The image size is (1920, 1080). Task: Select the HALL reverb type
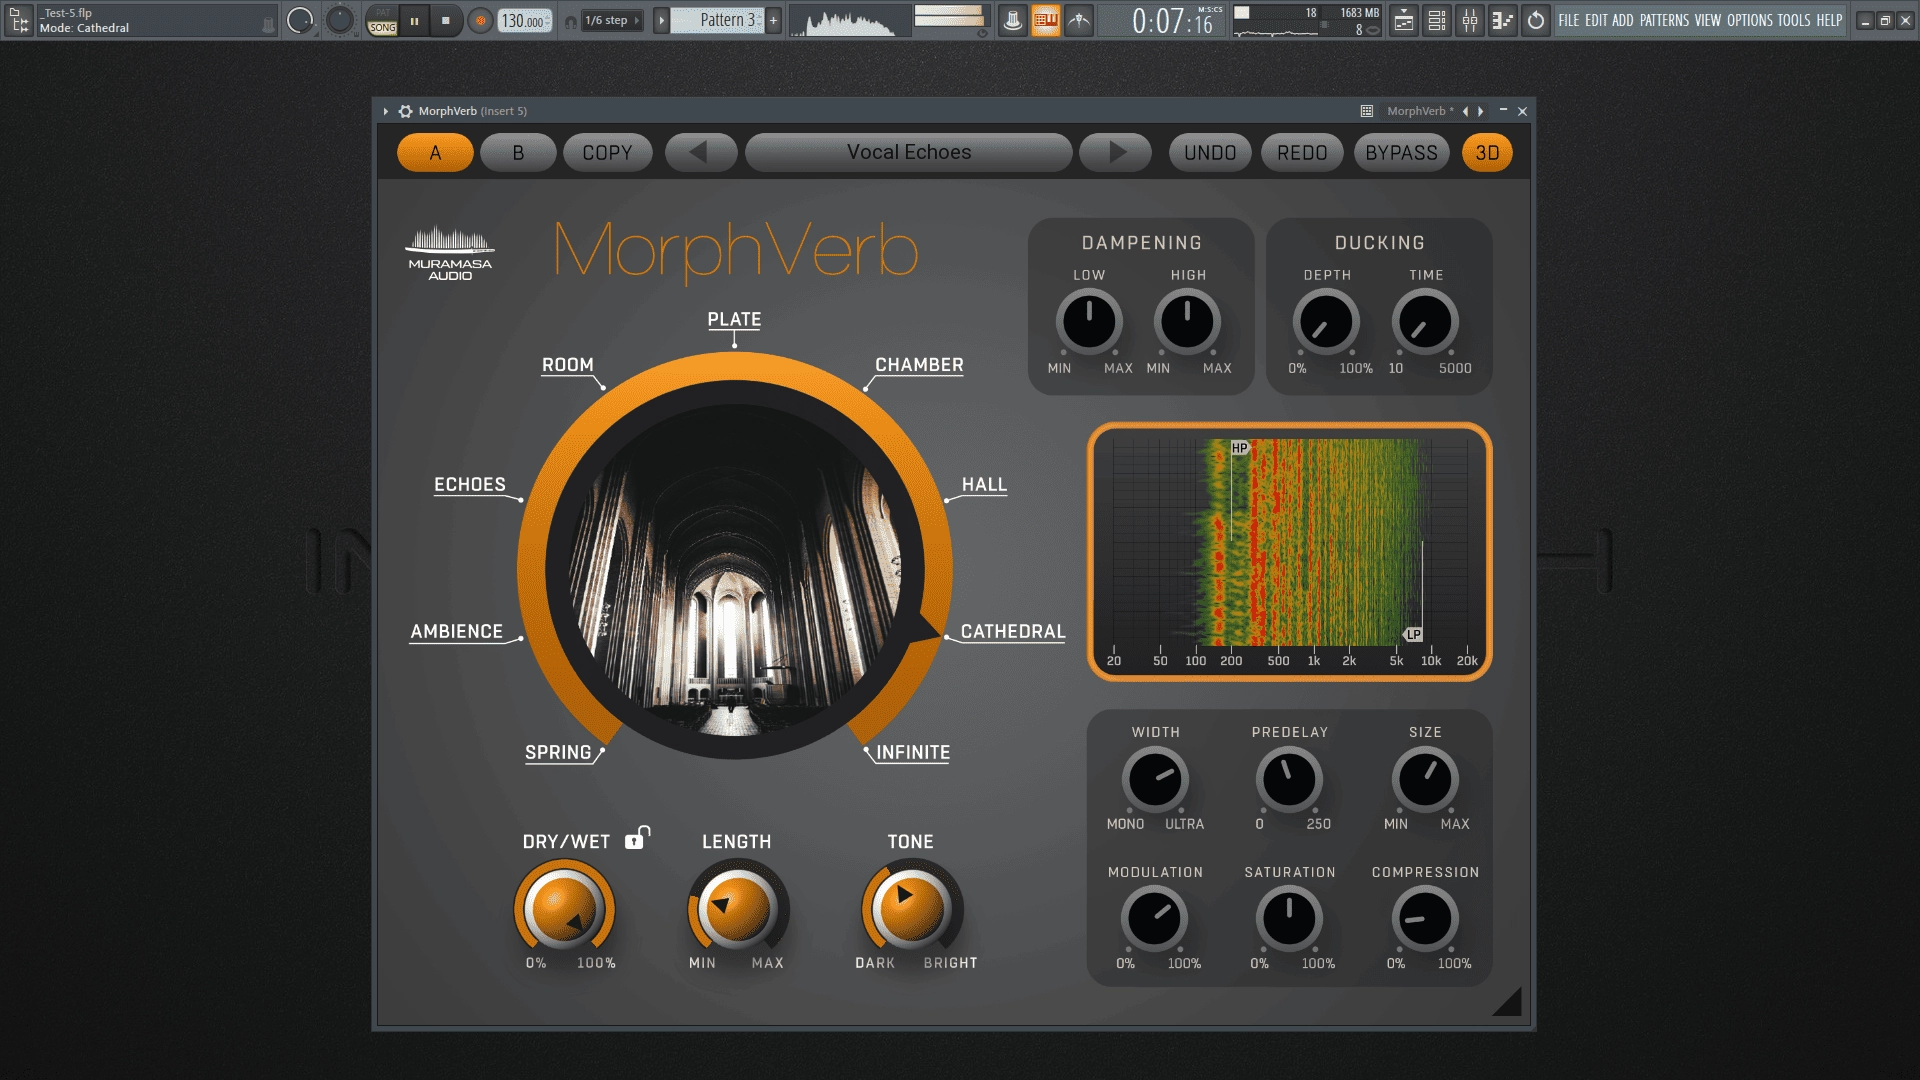984,484
